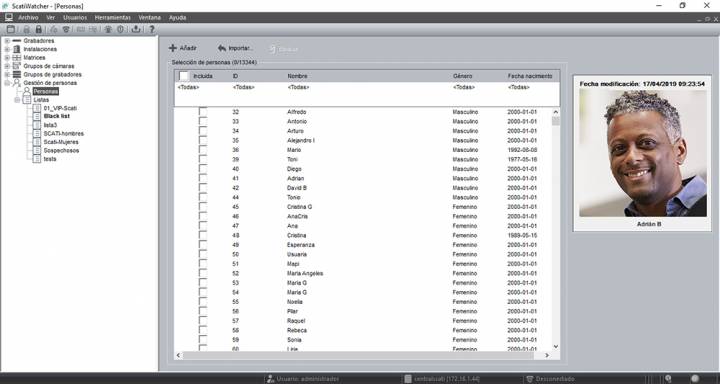The image size is (720, 384).
Task: Open the Nombre <Todas> filter
Action: click(298, 87)
